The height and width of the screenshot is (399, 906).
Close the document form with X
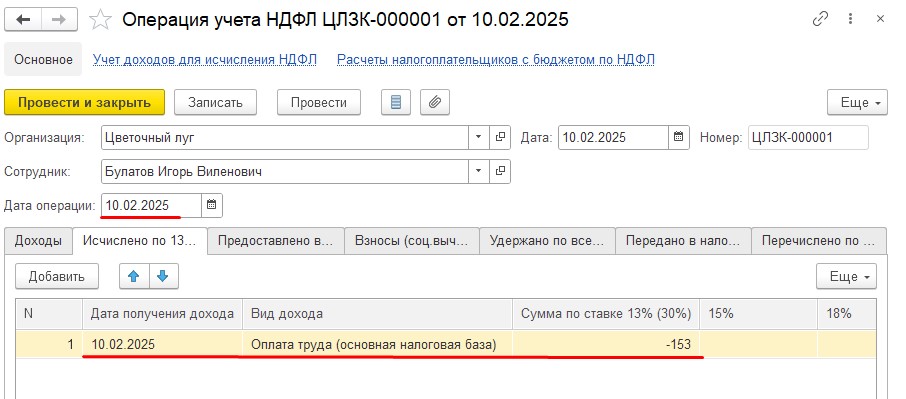click(x=881, y=19)
